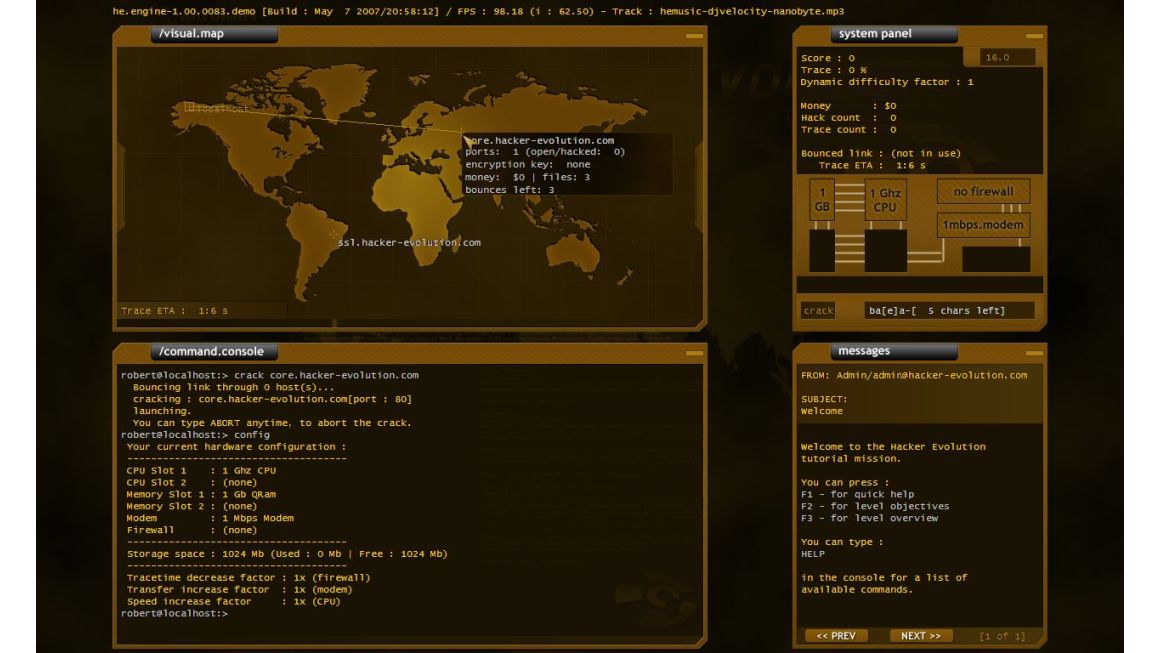Image resolution: width=1160 pixels, height=653 pixels.
Task: Click "ports: 1 (open/hacked: 0)" in tooltip
Action: click(x=545, y=152)
